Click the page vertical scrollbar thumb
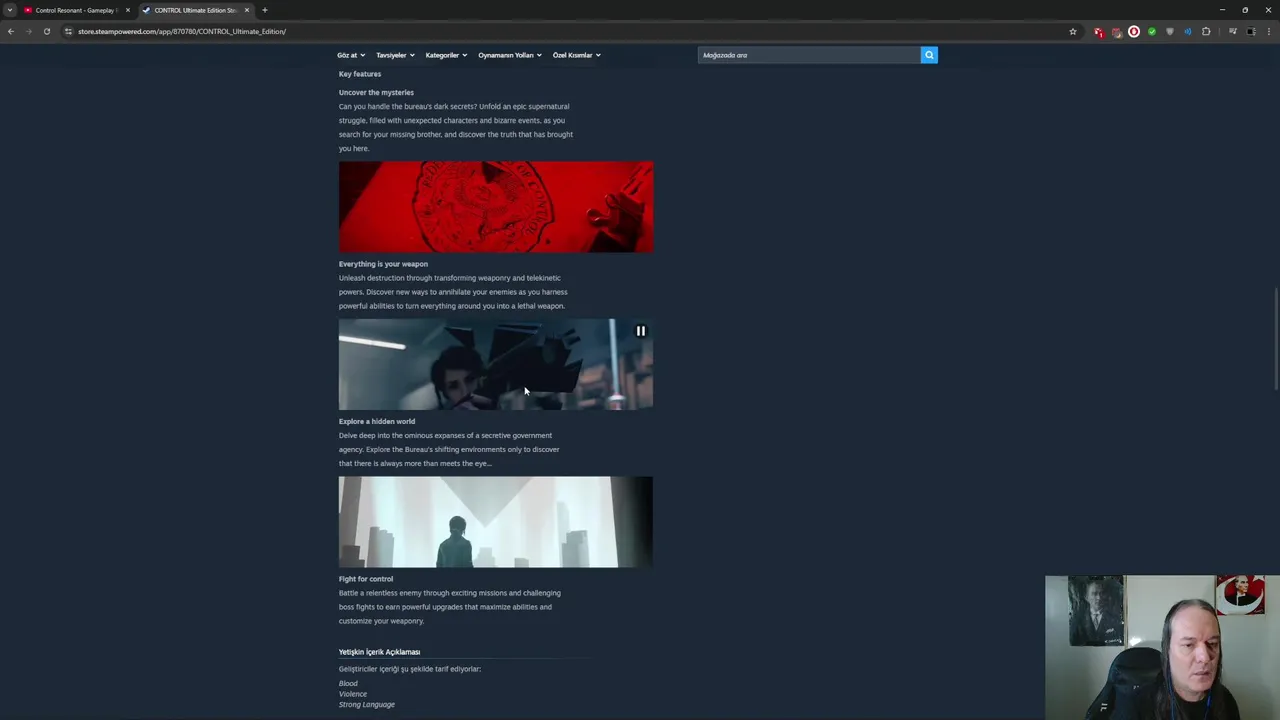 tap(1276, 340)
